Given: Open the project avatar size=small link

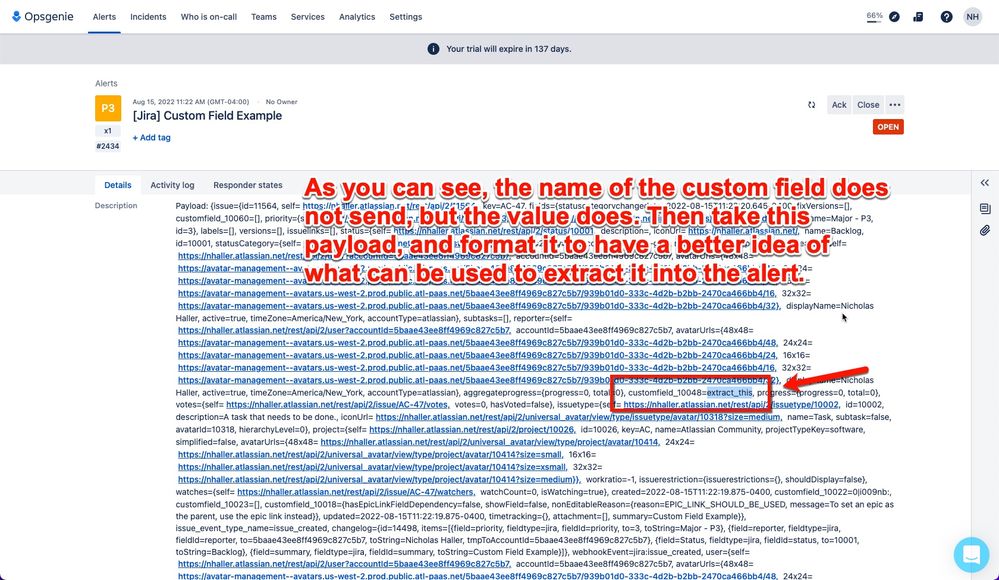Looking at the screenshot, I should (x=370, y=454).
